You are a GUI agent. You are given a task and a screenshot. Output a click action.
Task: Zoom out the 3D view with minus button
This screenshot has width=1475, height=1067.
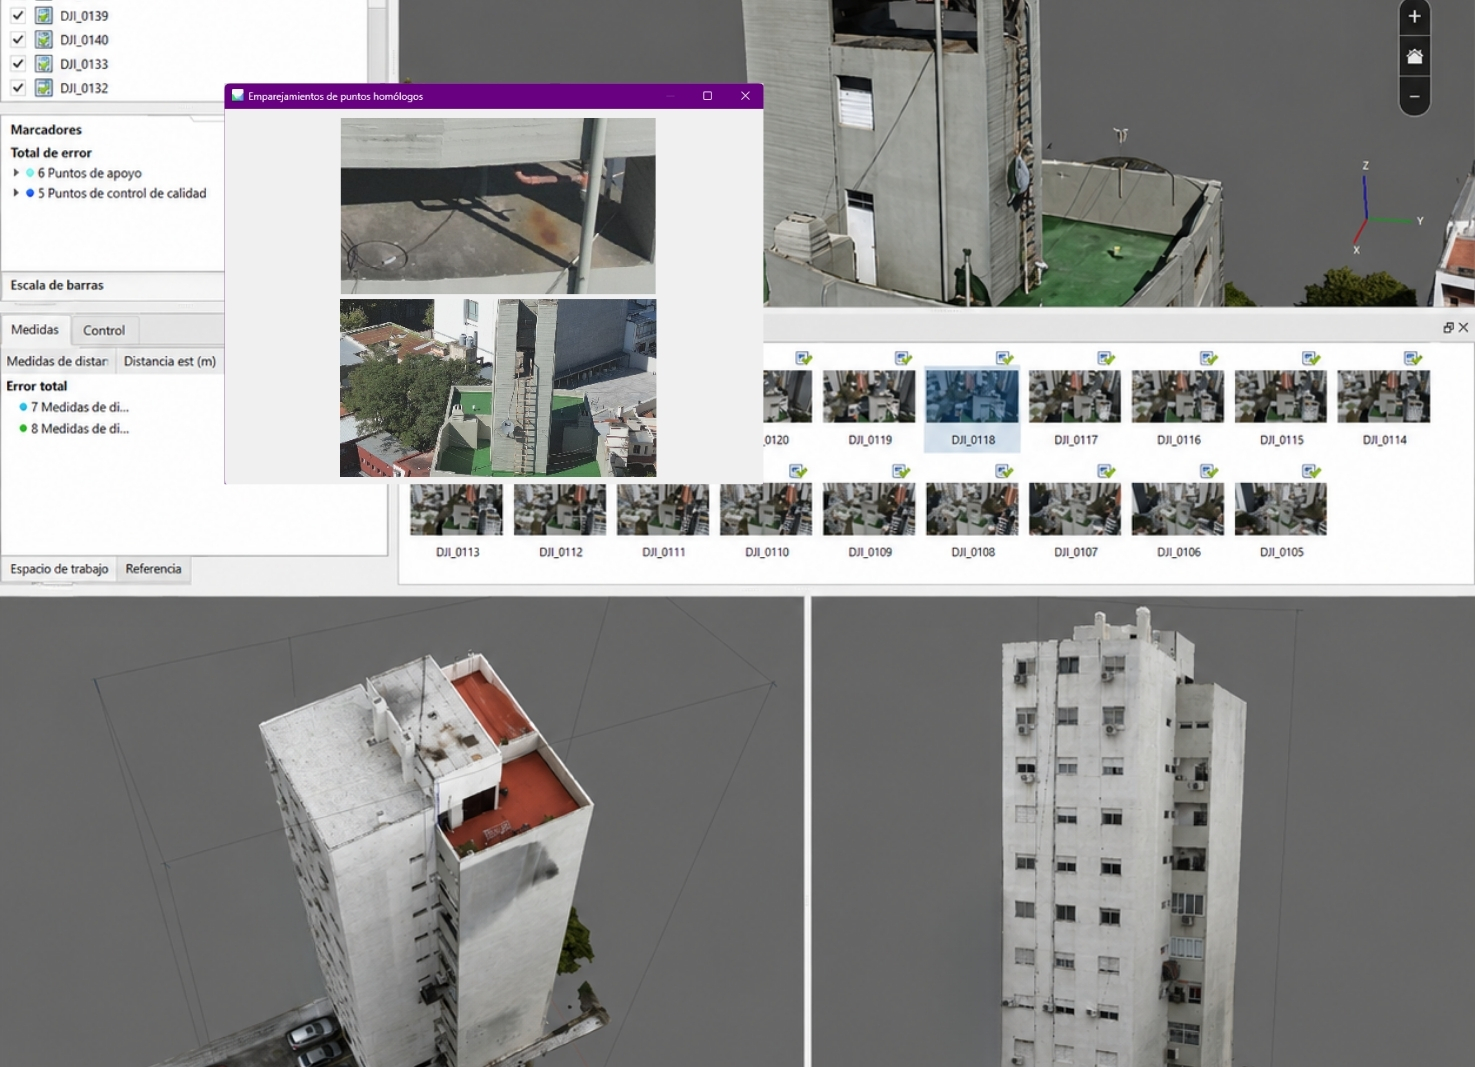(1414, 97)
